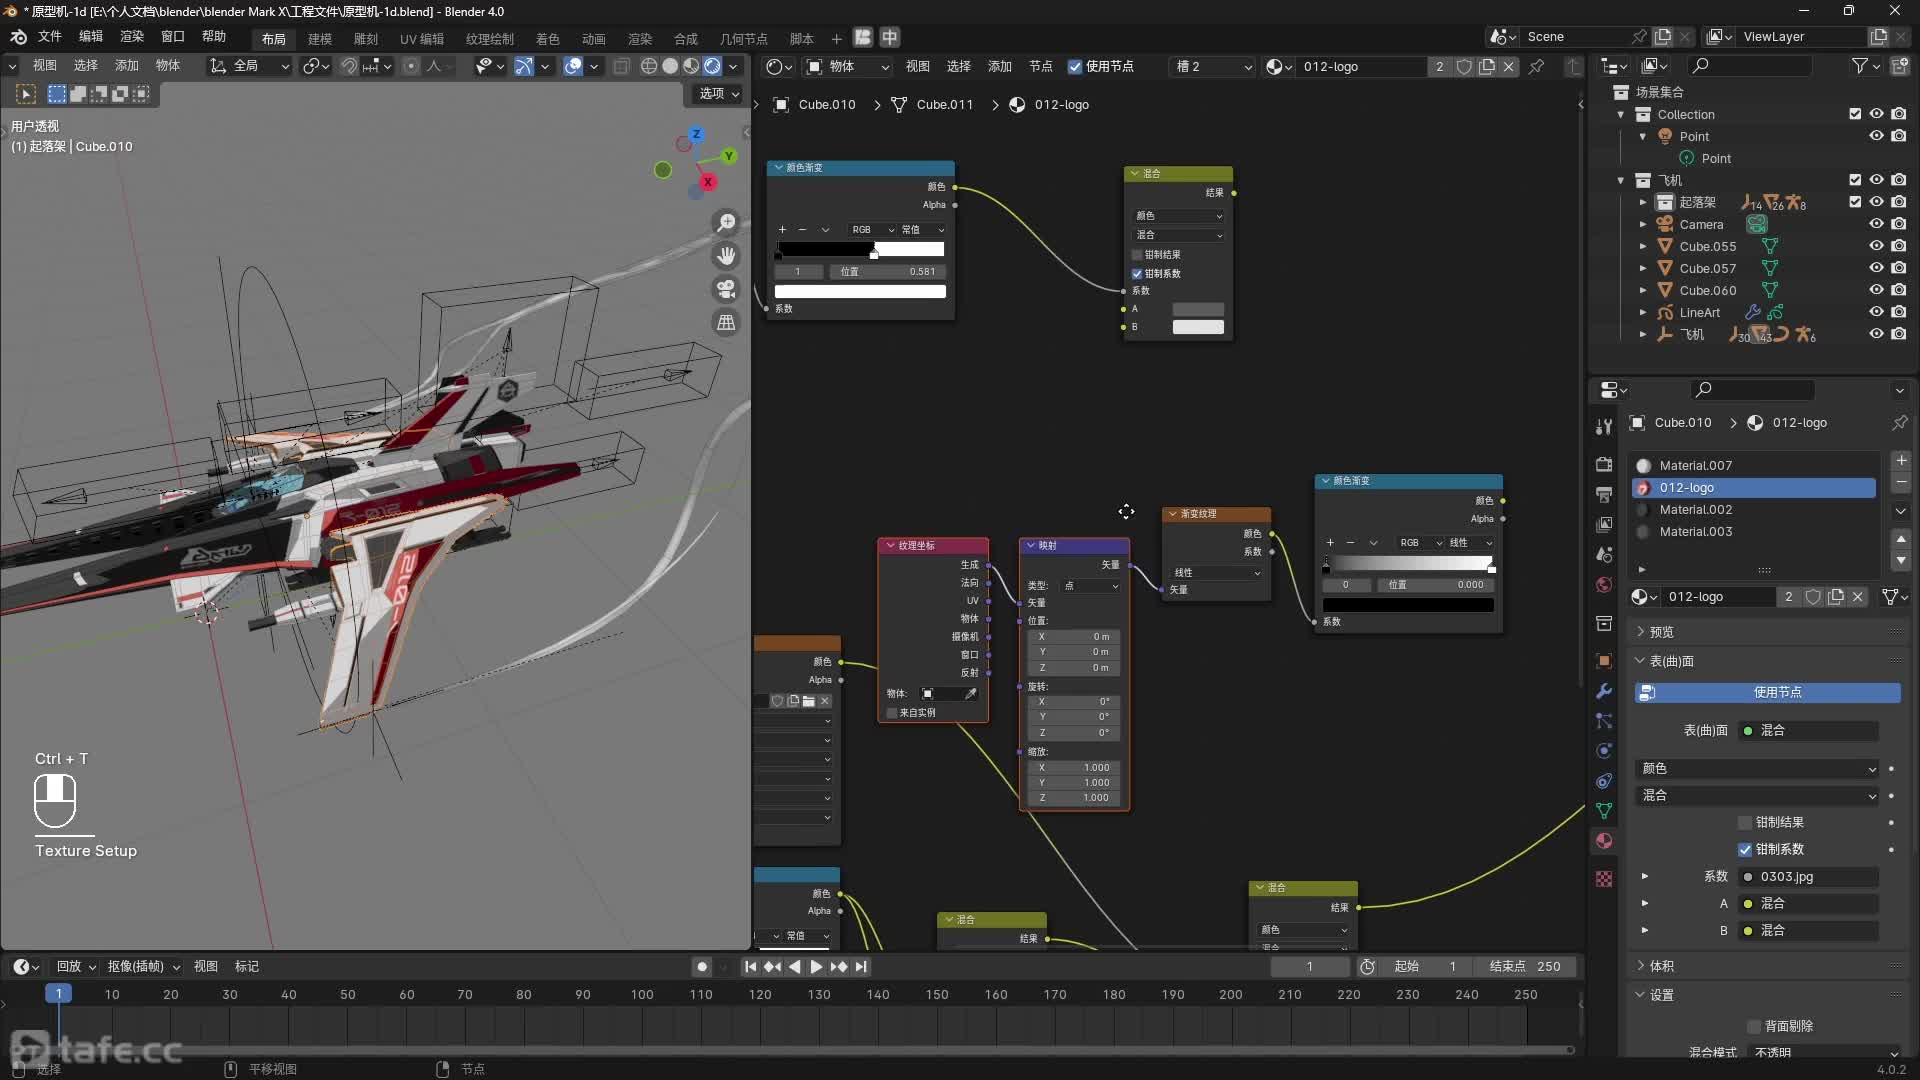Viewport: 1920px width, 1080px height.
Task: Open the 全局 transform orientation dropdown
Action: (250, 66)
